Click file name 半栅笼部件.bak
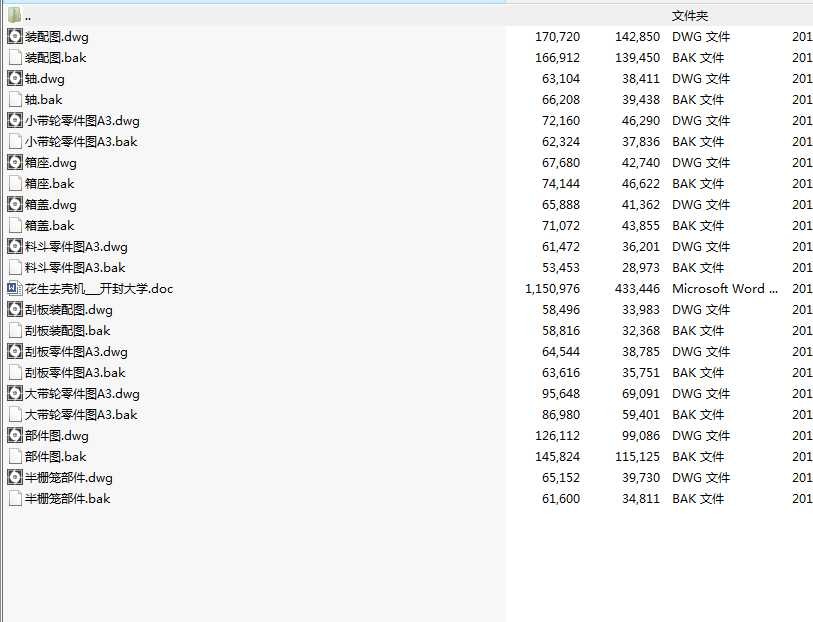 coord(67,499)
